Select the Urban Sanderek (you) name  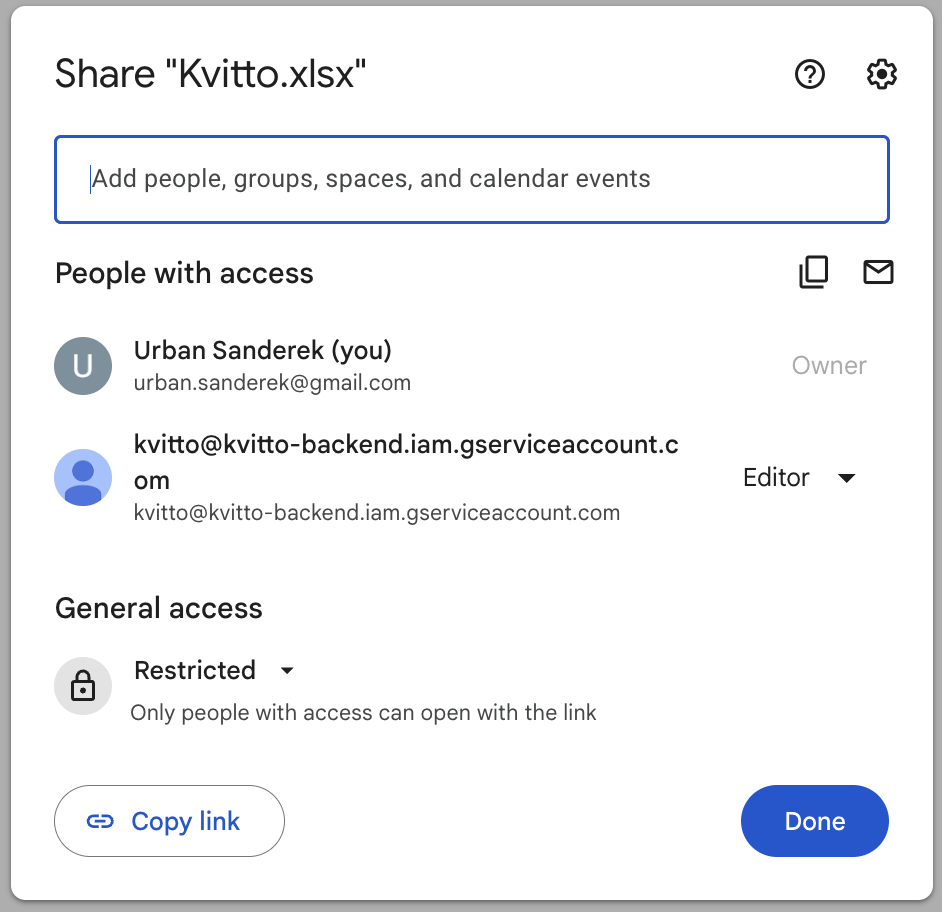tap(263, 350)
